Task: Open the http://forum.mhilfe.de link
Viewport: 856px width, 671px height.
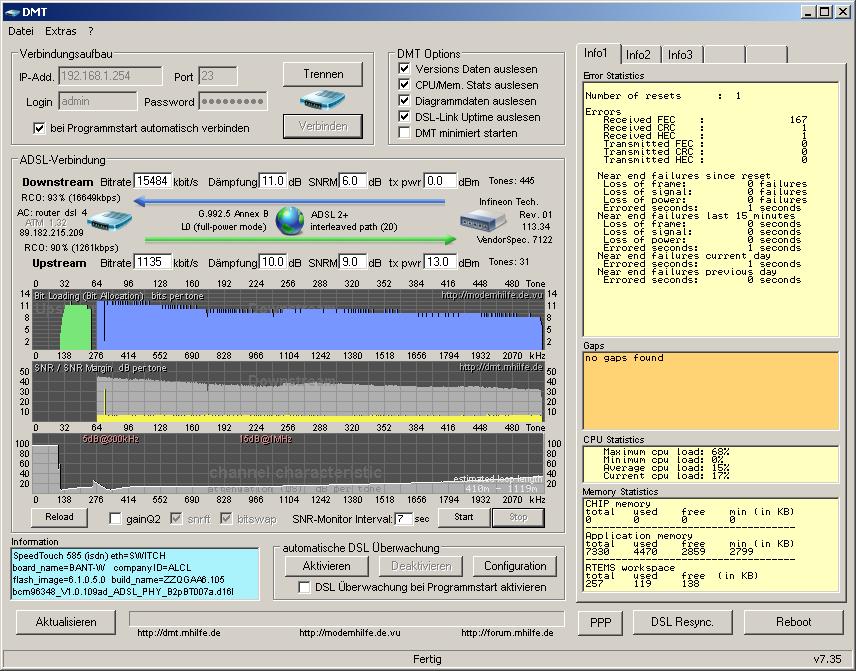Action: point(507,632)
